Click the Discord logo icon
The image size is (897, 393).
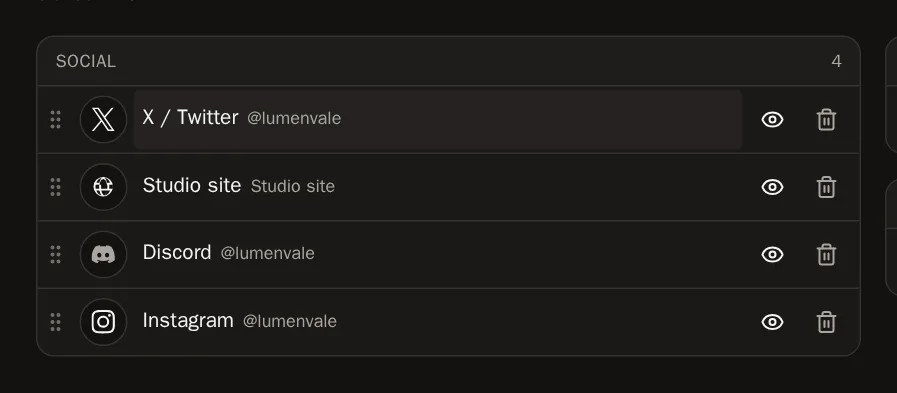tap(103, 255)
